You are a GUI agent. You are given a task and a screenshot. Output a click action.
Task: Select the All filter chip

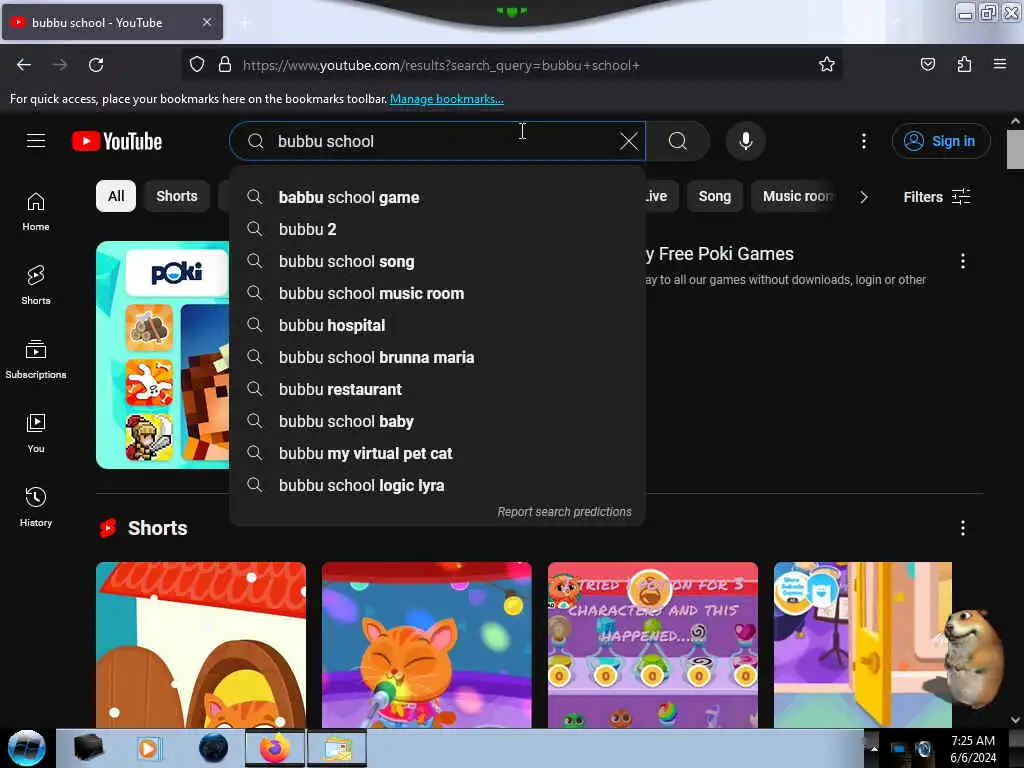tap(116, 196)
